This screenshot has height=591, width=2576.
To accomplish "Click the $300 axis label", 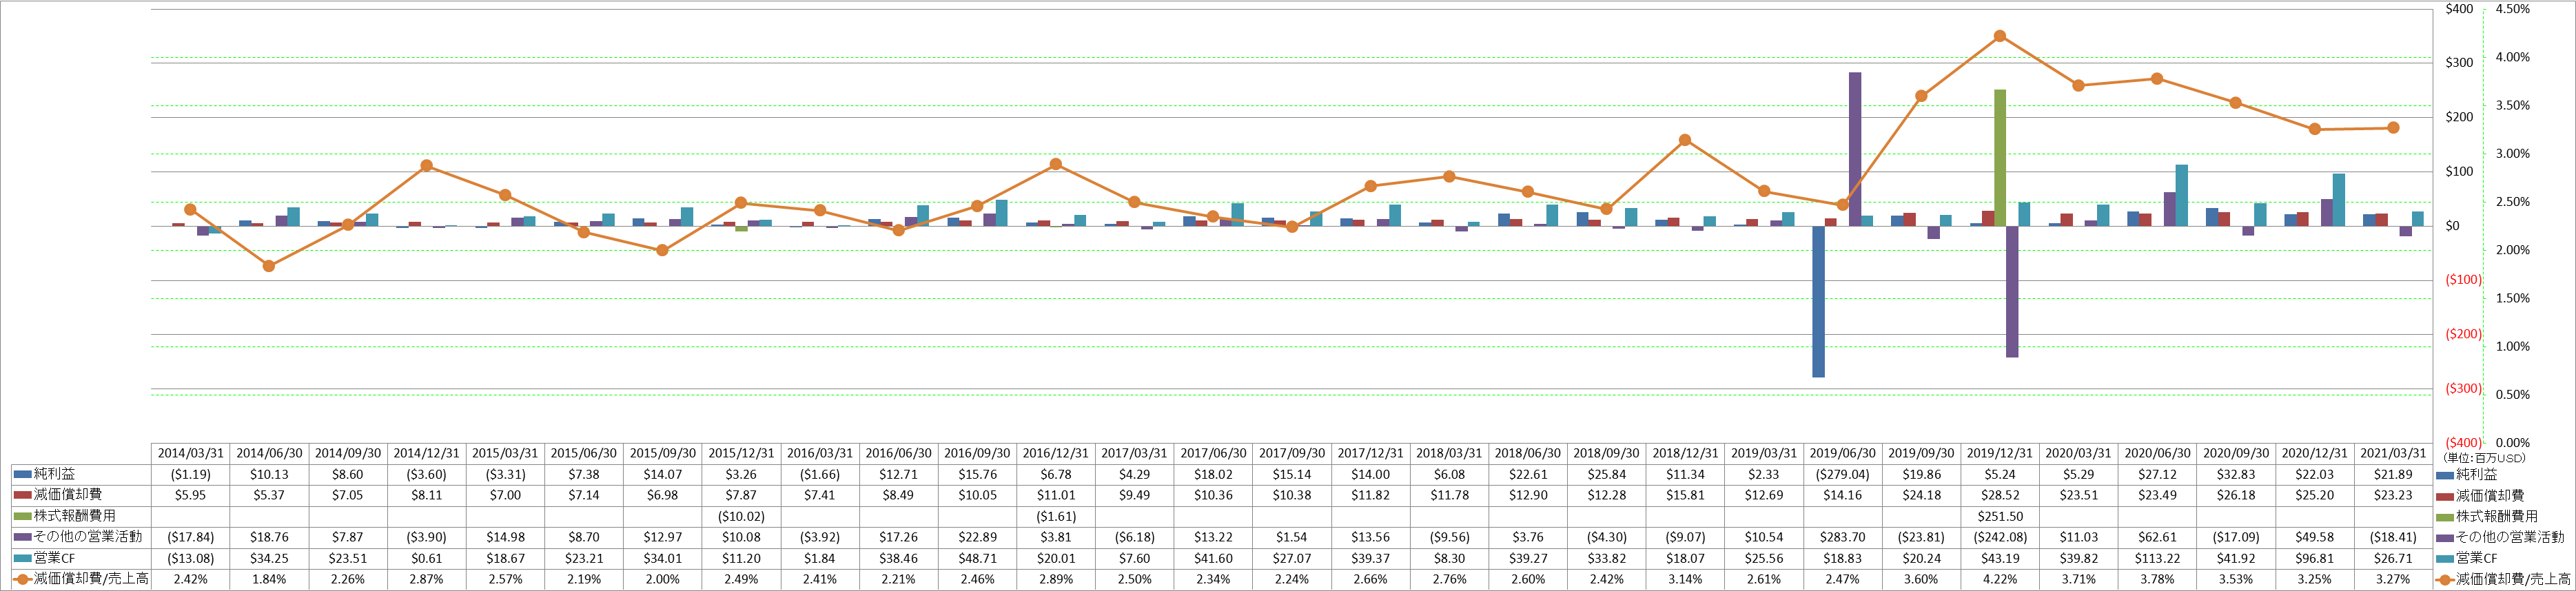I will [2459, 63].
